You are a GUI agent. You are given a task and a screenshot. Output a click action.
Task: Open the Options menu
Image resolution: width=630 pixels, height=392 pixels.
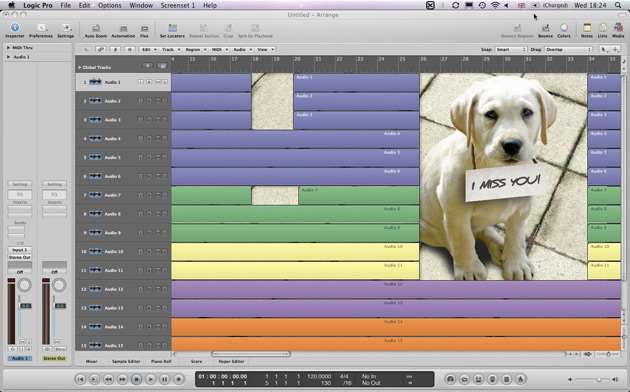[109, 5]
